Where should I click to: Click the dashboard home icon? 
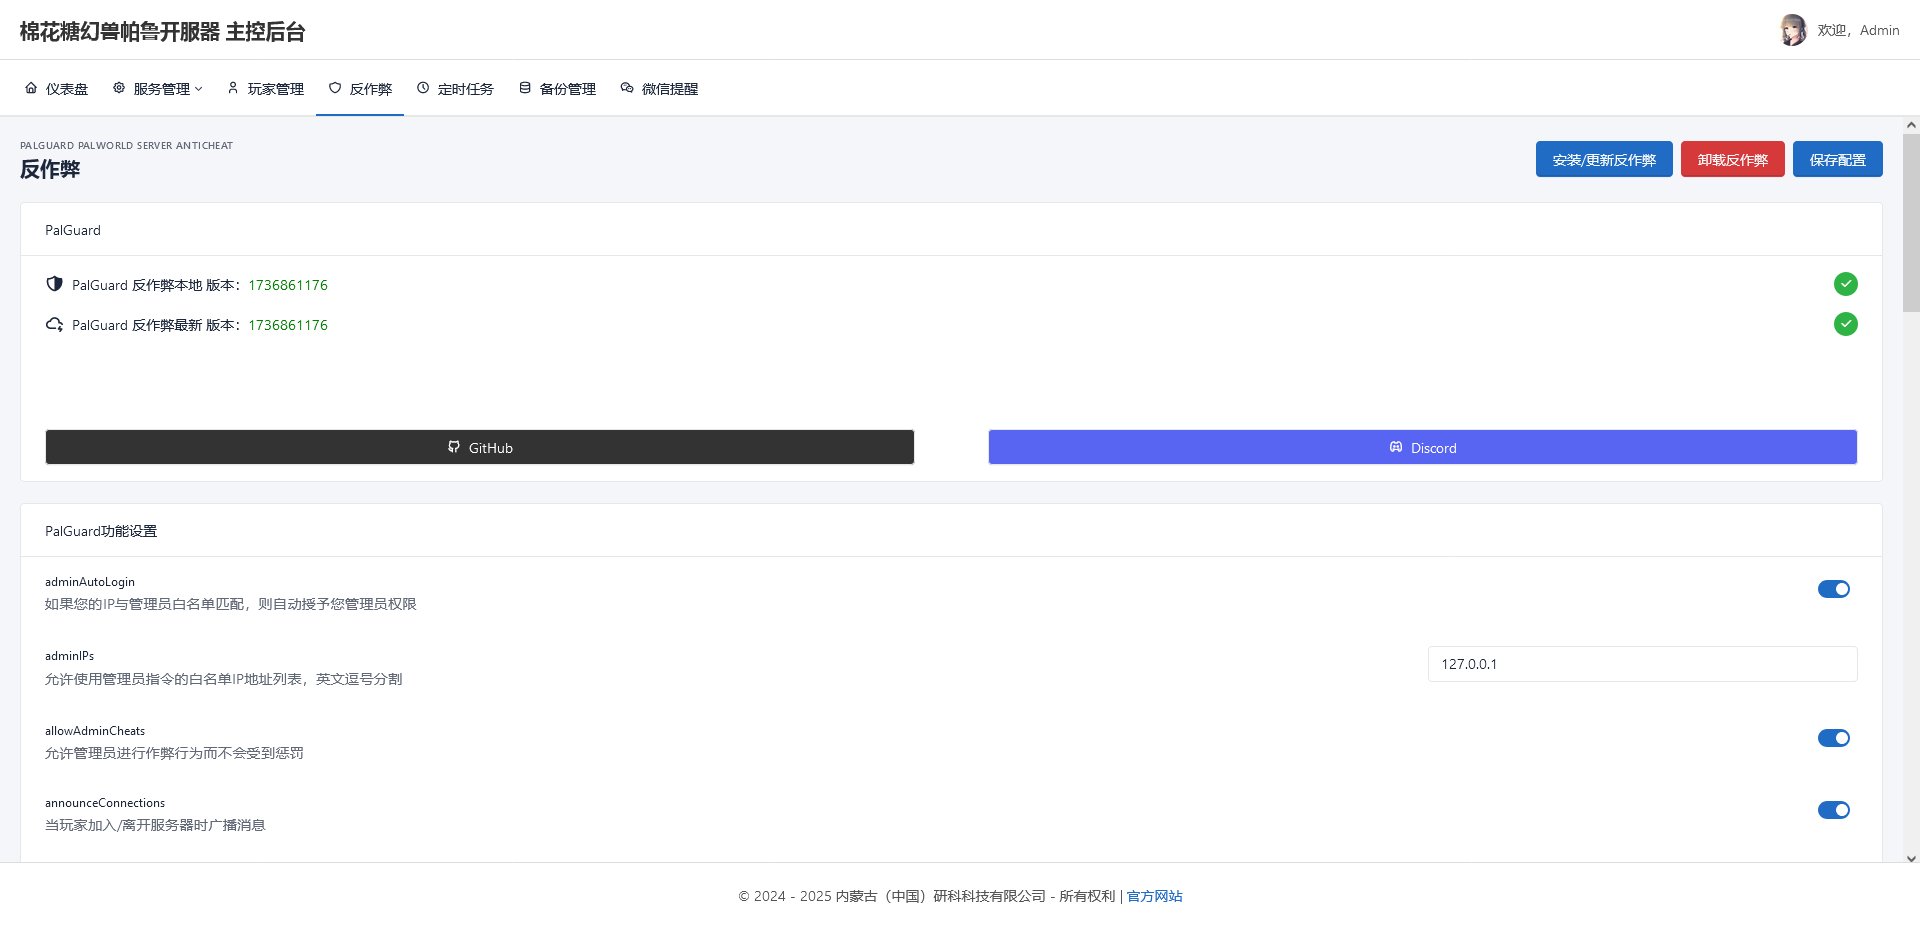[31, 88]
